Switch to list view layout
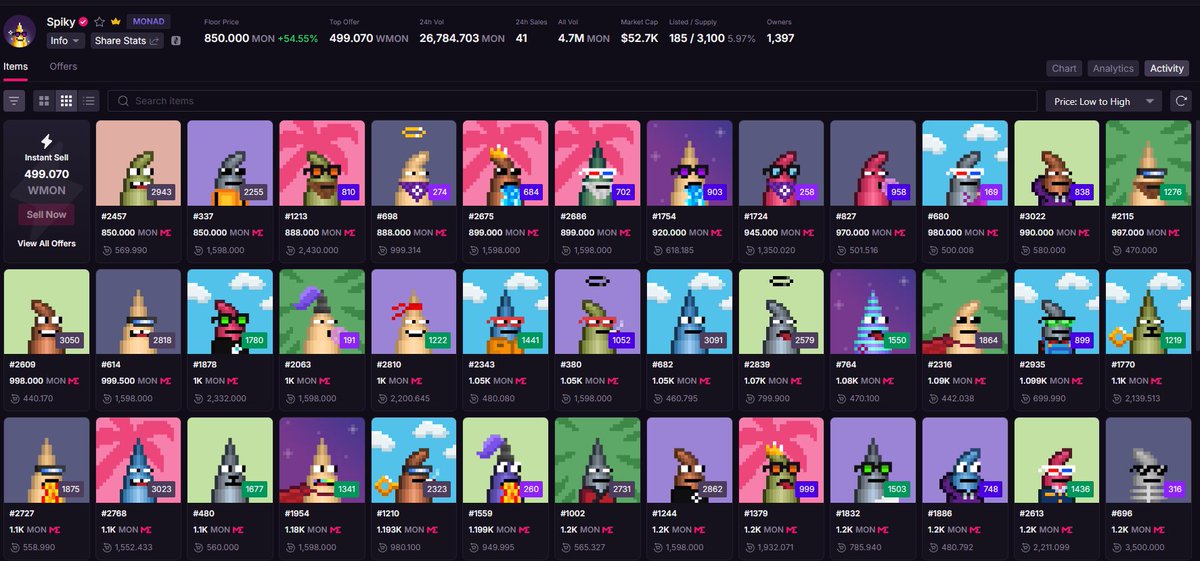 89,101
